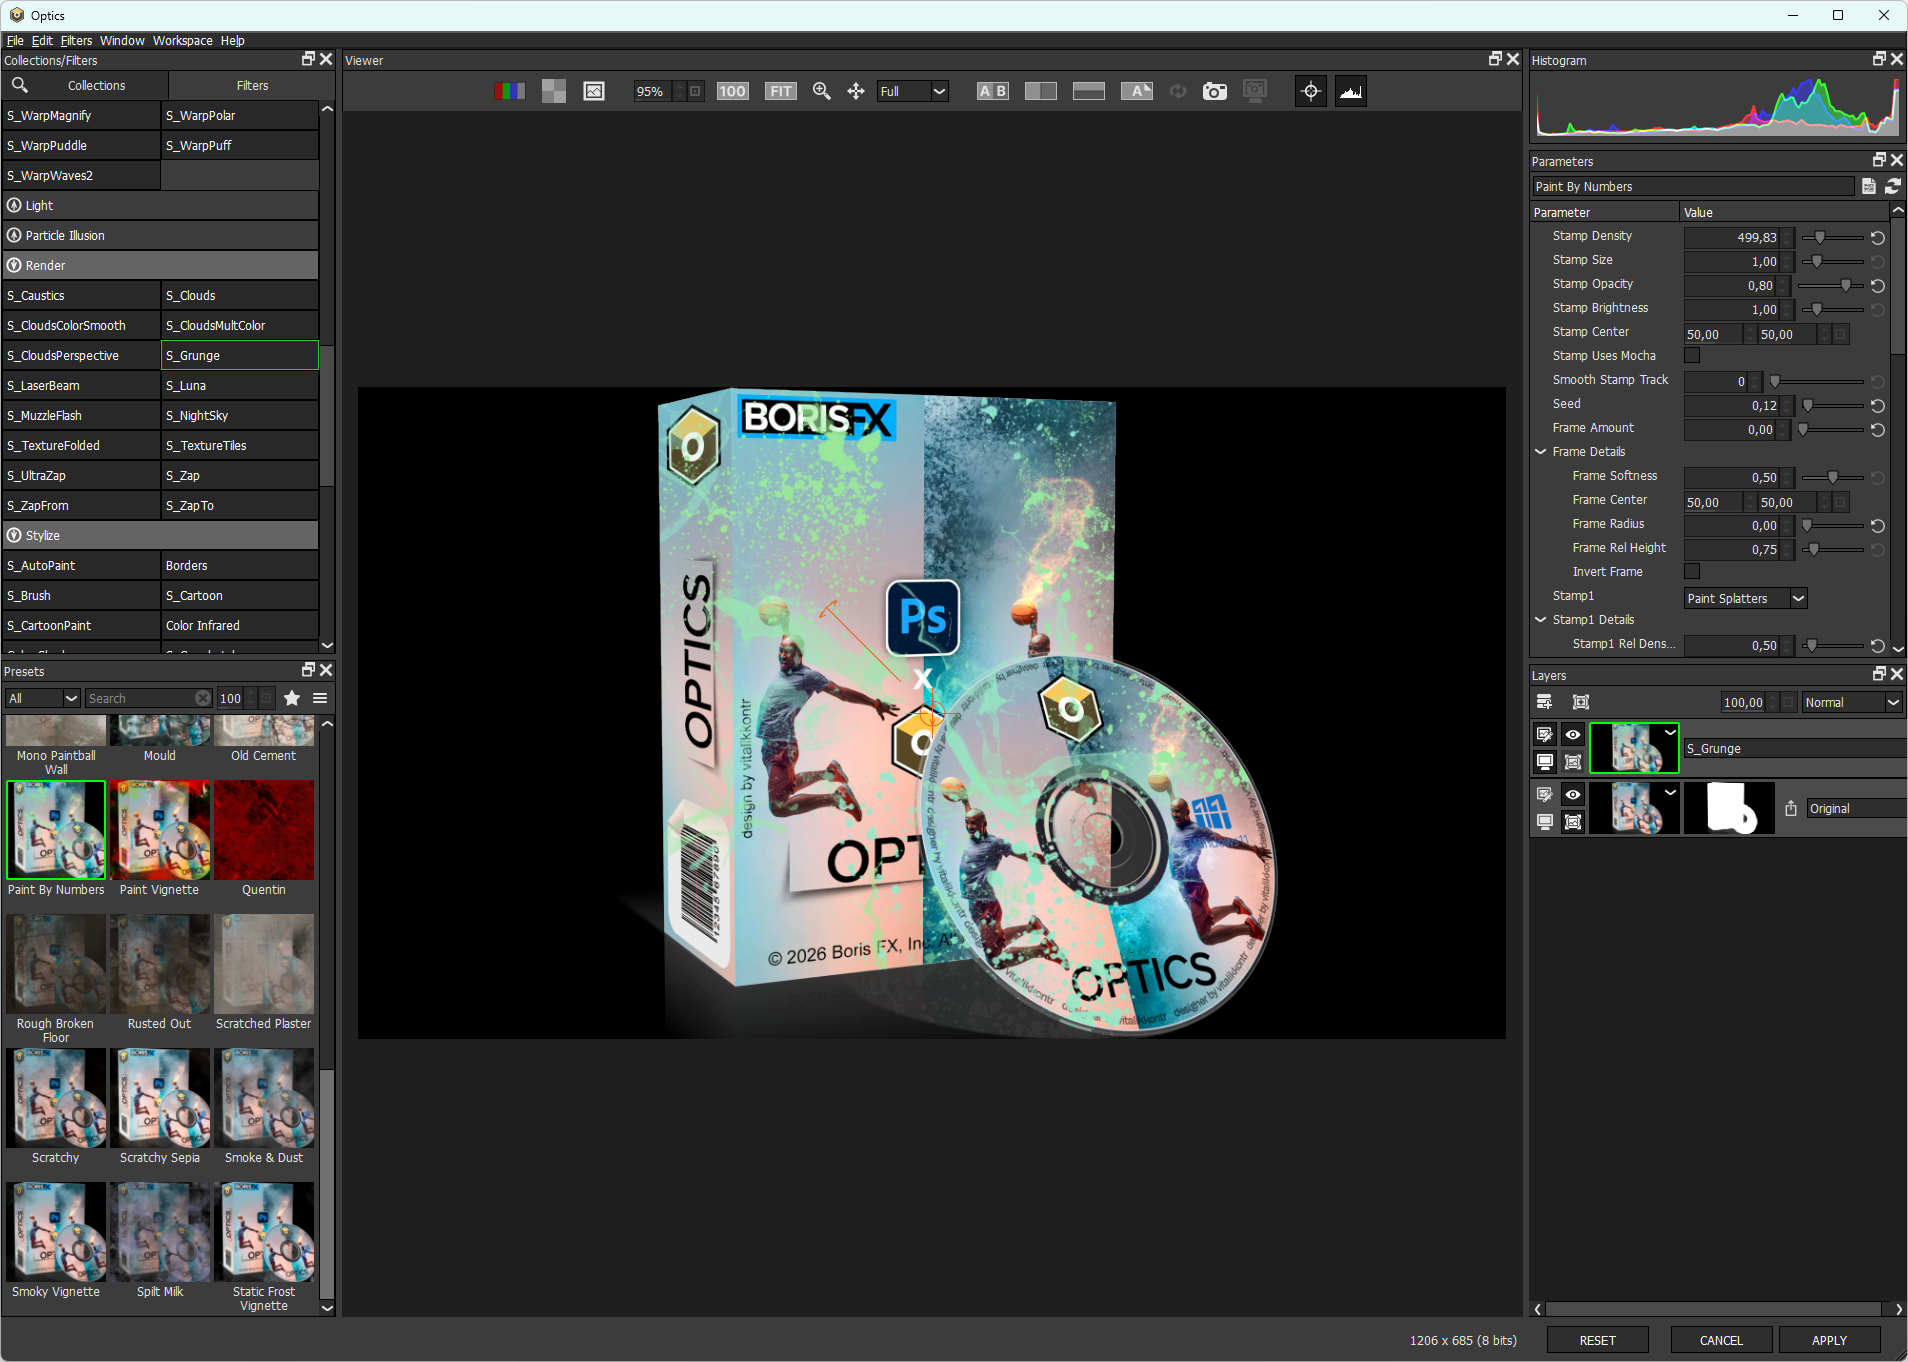Click the CANCEL button
The height and width of the screenshot is (1362, 1908).
pyautogui.click(x=1721, y=1340)
